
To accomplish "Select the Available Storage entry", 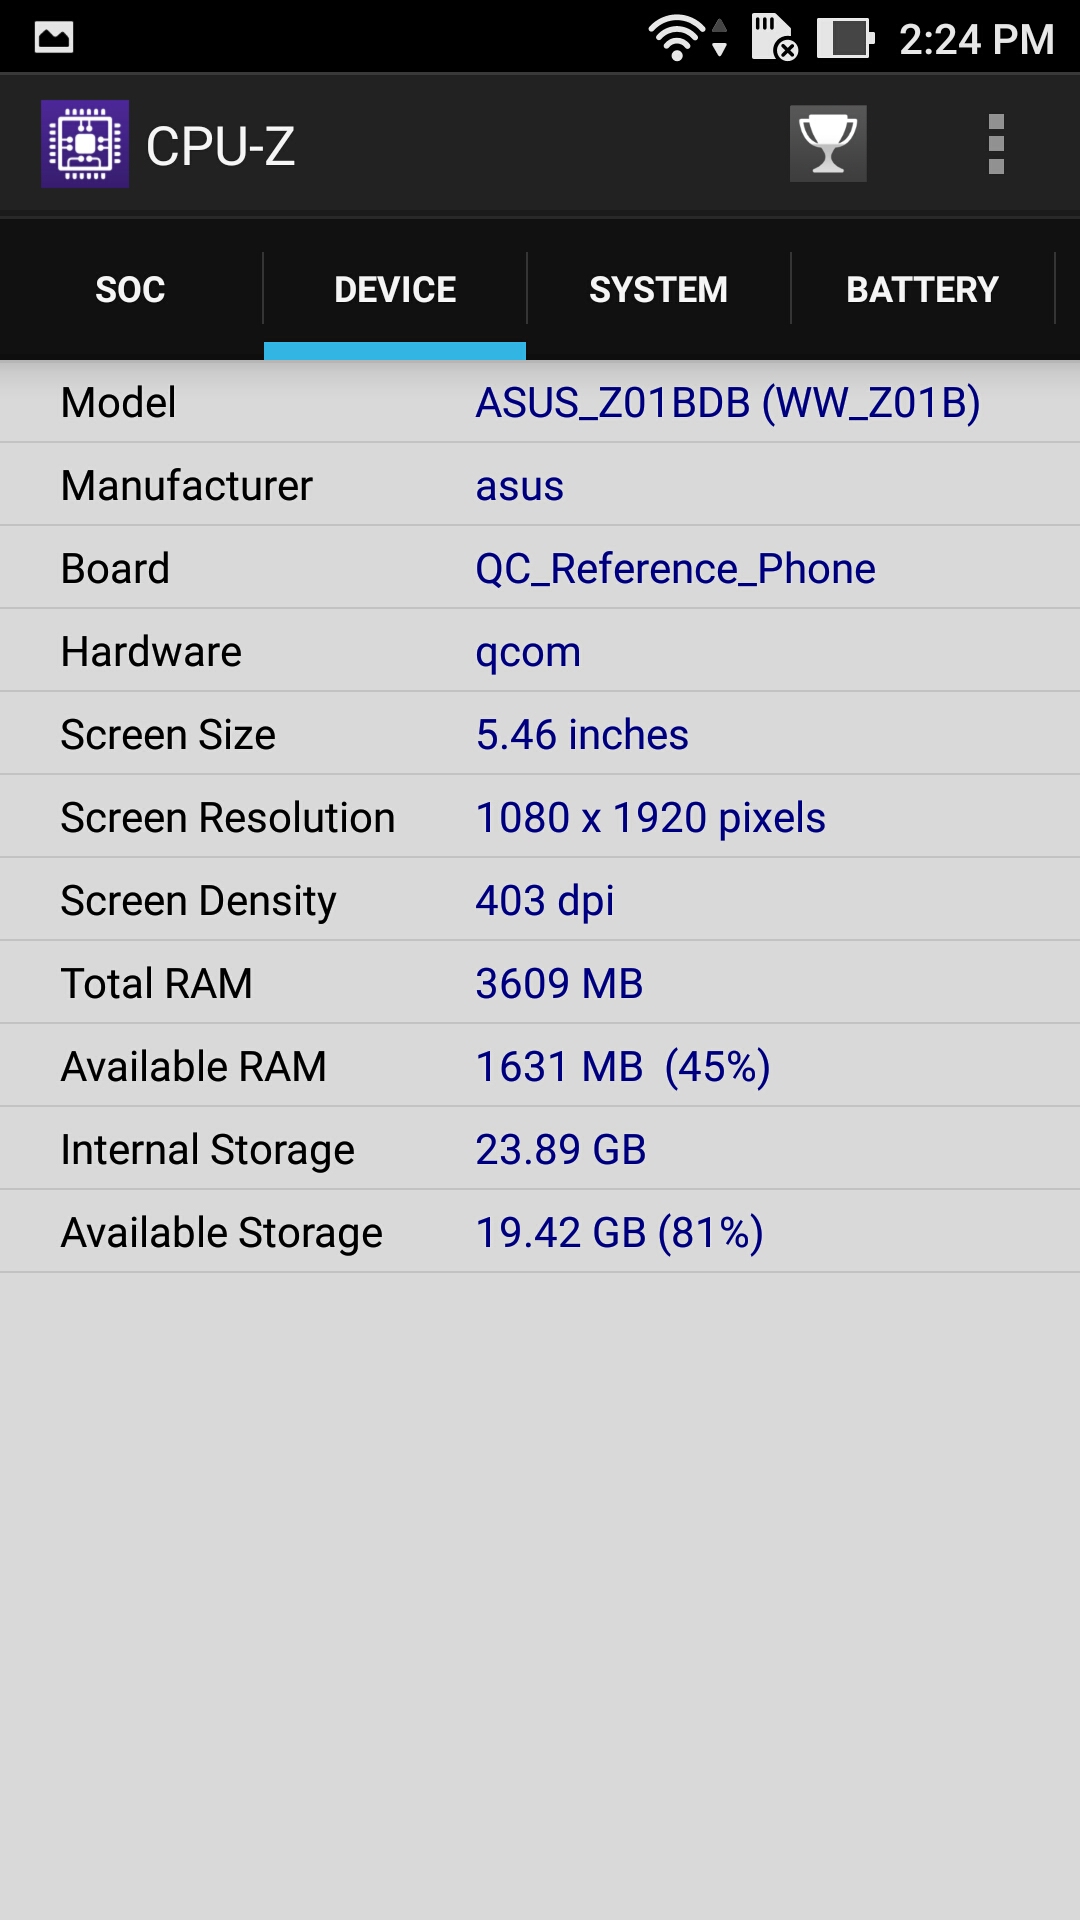I will (540, 1233).
